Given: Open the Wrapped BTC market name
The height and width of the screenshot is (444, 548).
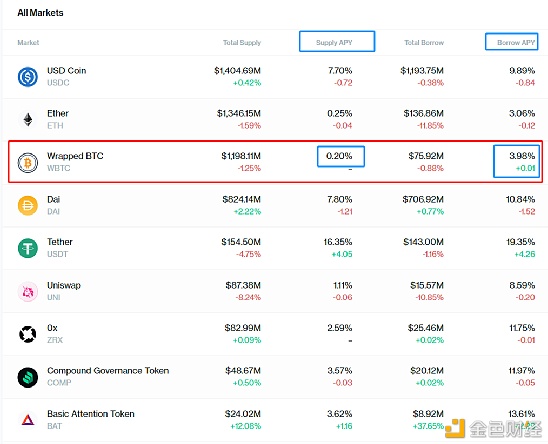Looking at the screenshot, I should coord(75,156).
